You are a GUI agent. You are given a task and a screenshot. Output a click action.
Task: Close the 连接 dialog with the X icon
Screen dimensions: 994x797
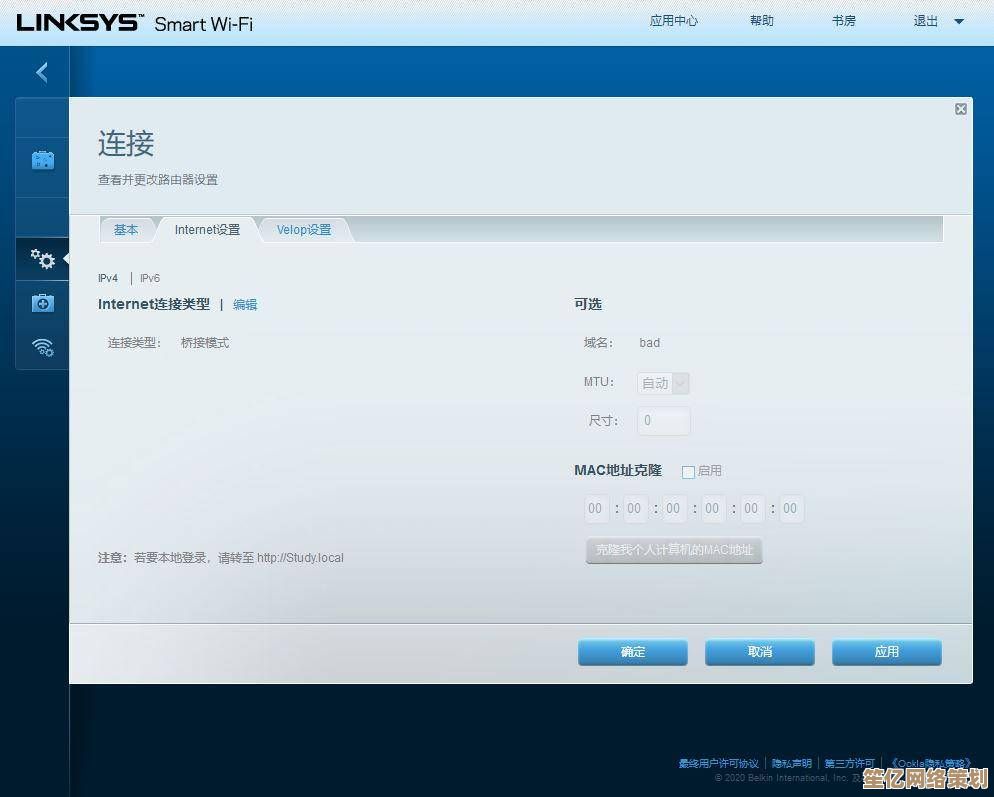(x=960, y=109)
